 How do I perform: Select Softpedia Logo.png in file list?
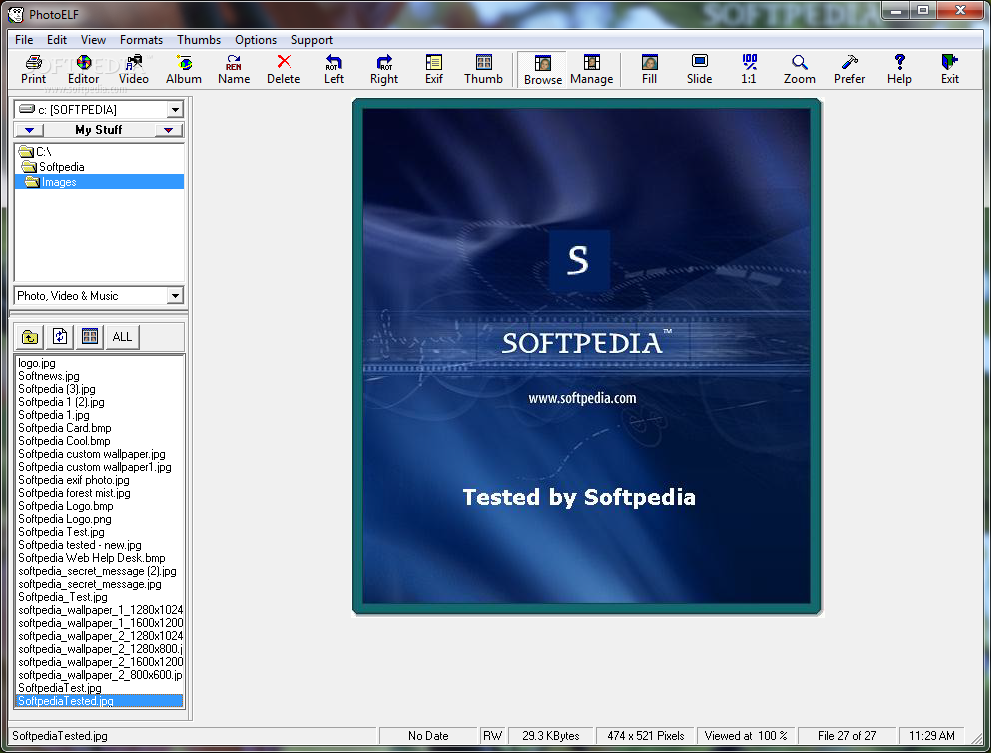(64, 519)
